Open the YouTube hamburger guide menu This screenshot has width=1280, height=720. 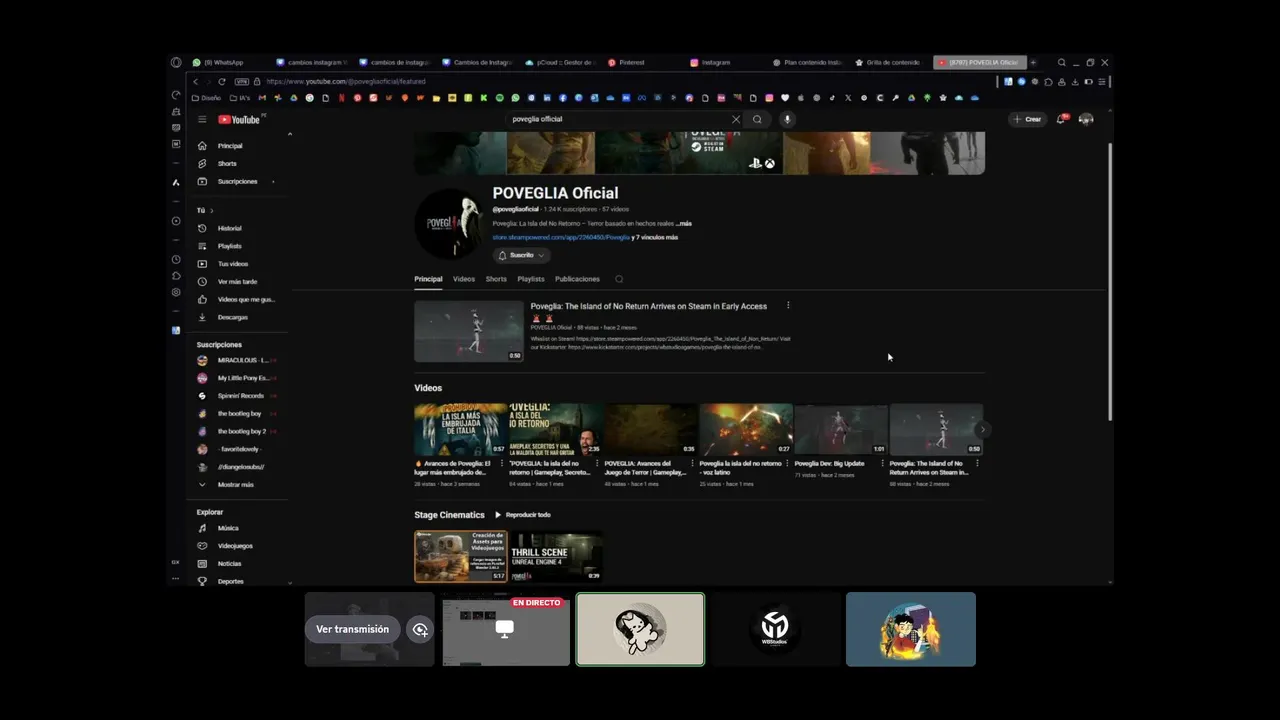202,119
